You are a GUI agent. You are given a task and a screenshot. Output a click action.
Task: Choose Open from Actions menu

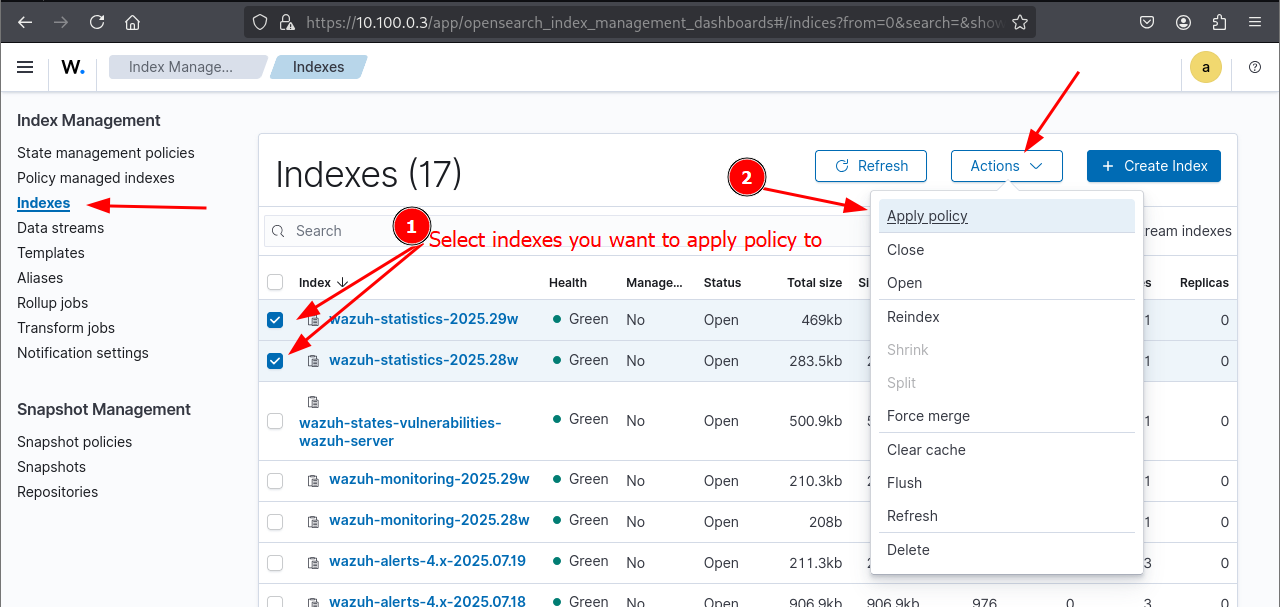click(1007, 283)
